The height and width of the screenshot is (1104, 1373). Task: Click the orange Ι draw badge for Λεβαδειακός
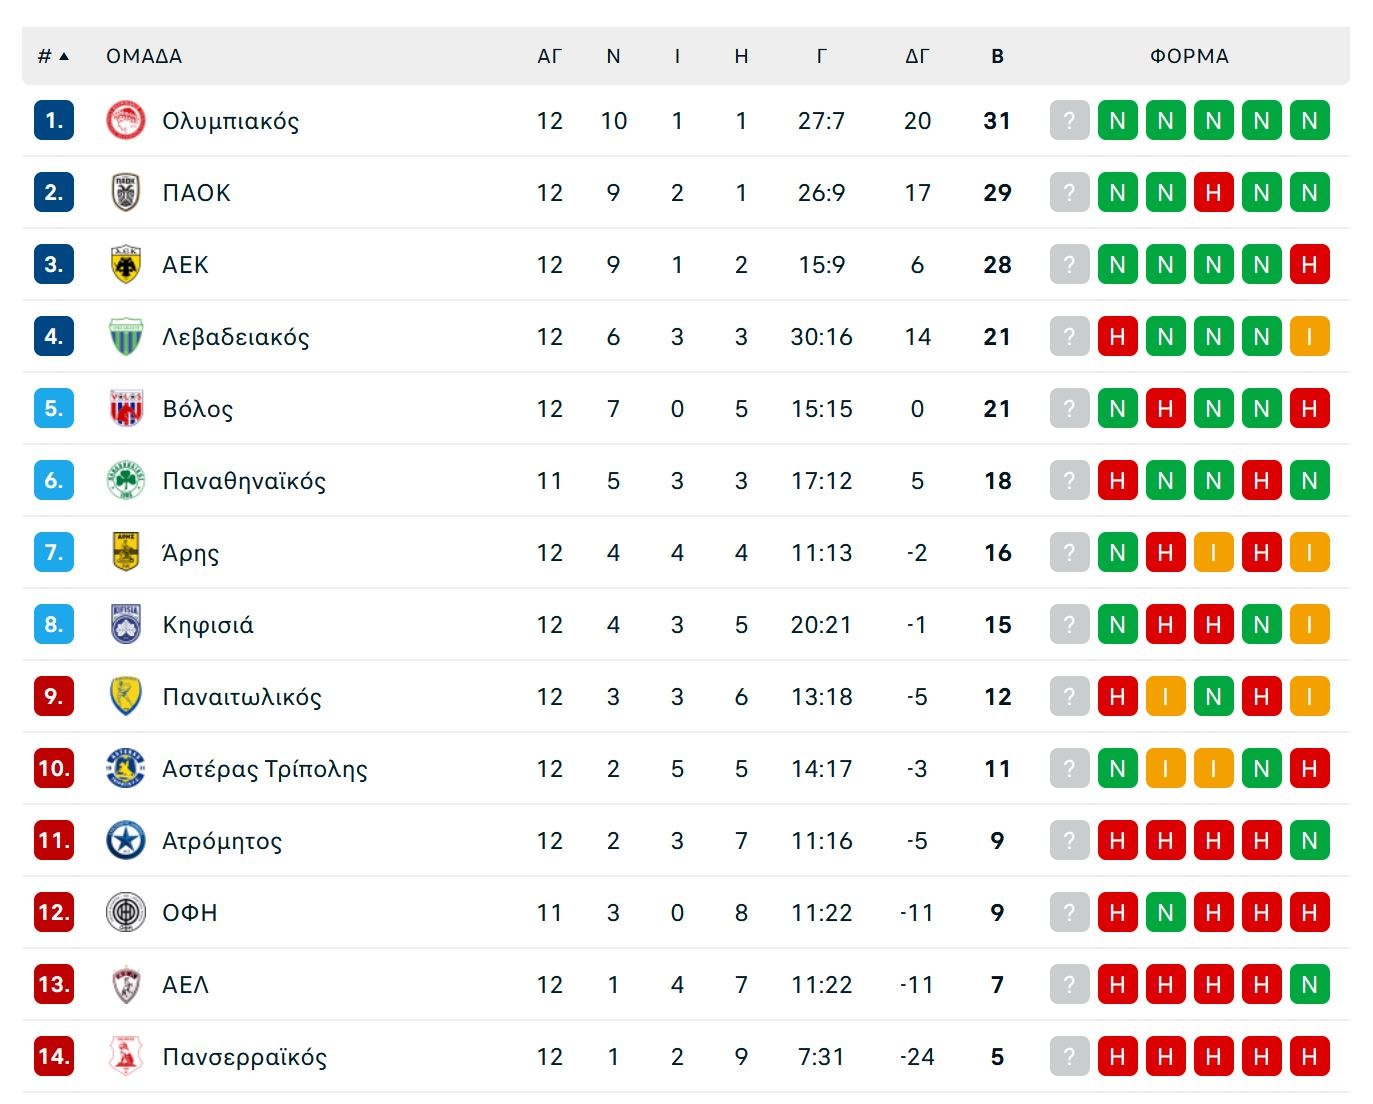pyautogui.click(x=1309, y=337)
